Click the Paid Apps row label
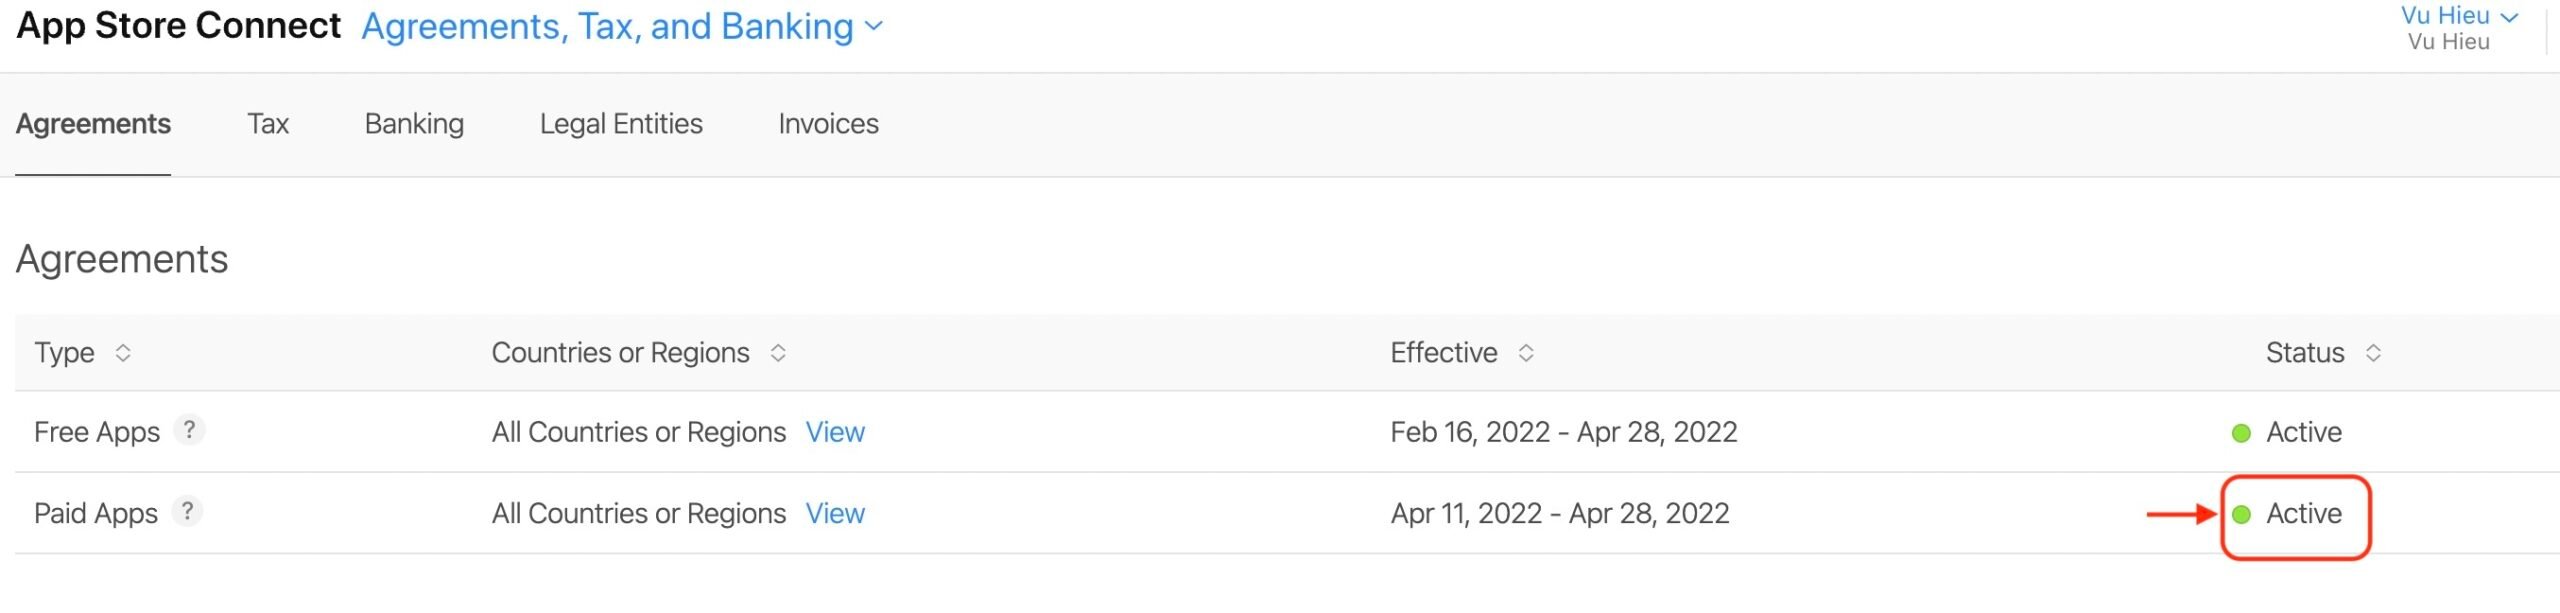This screenshot has height=613, width=2560. [96, 513]
